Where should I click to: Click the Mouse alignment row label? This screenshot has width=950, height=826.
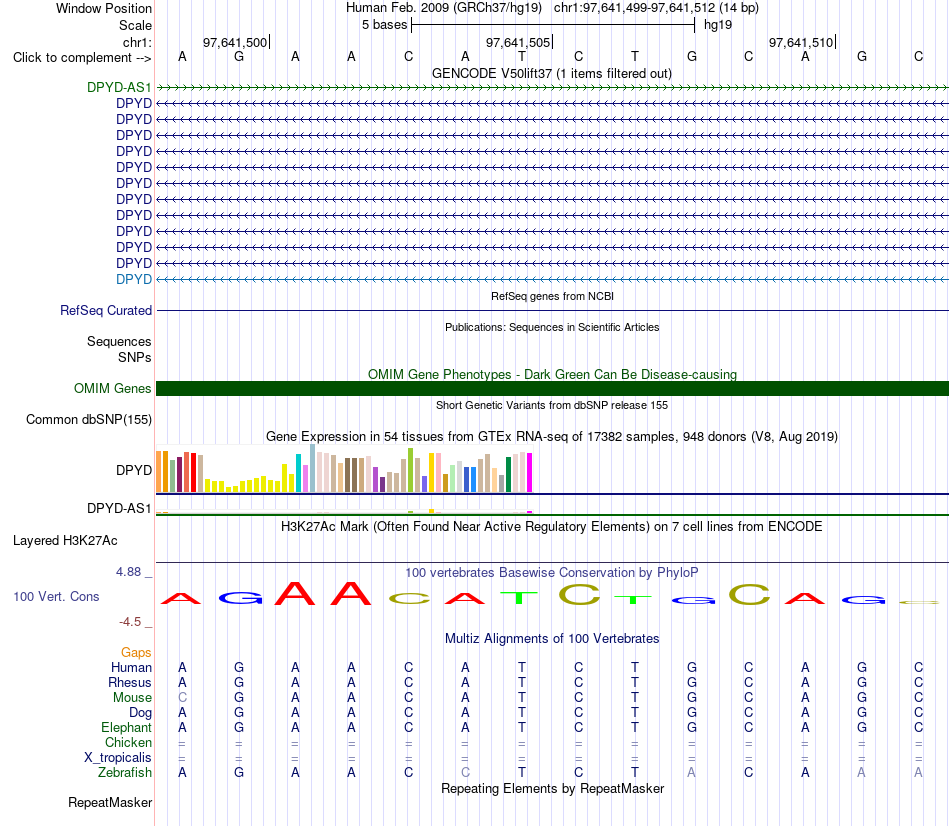pyautogui.click(x=132, y=698)
